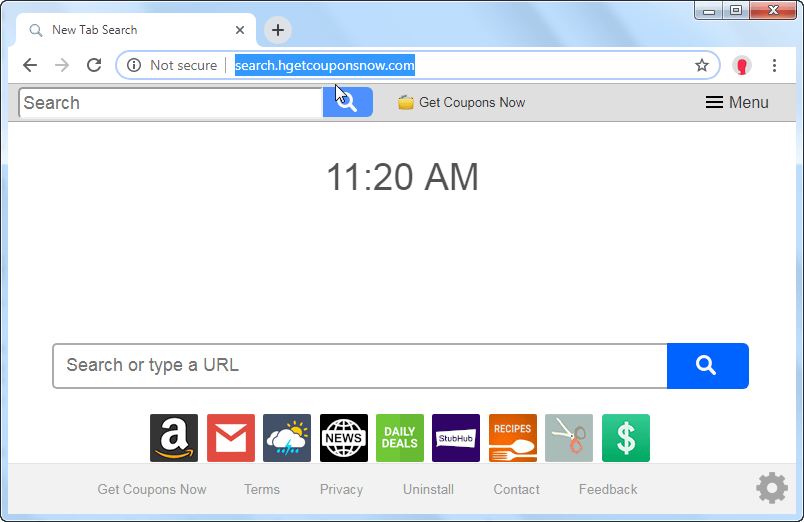Screen dimensions: 804x522
Task: Open Chrome's three-dot options menu
Action: [x=774, y=65]
